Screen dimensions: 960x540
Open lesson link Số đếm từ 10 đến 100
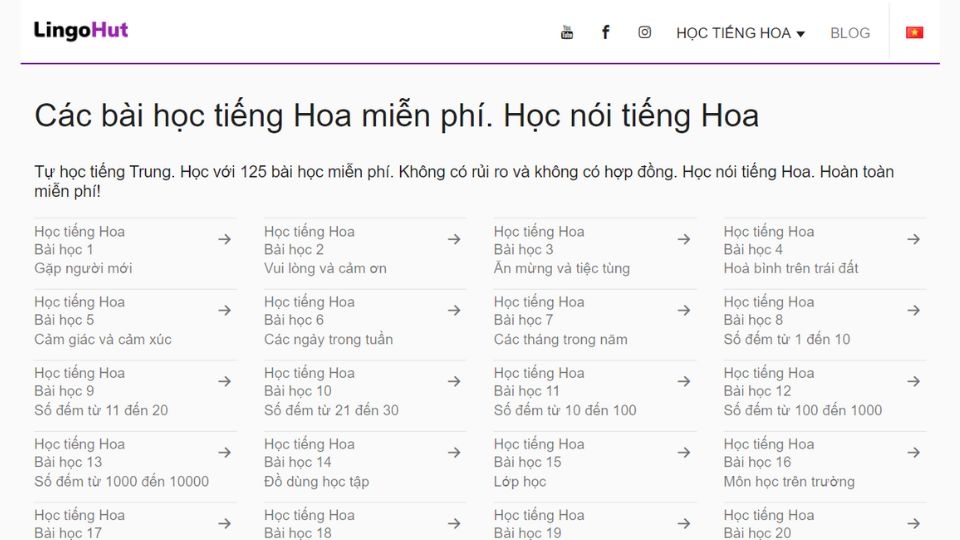[x=565, y=410]
